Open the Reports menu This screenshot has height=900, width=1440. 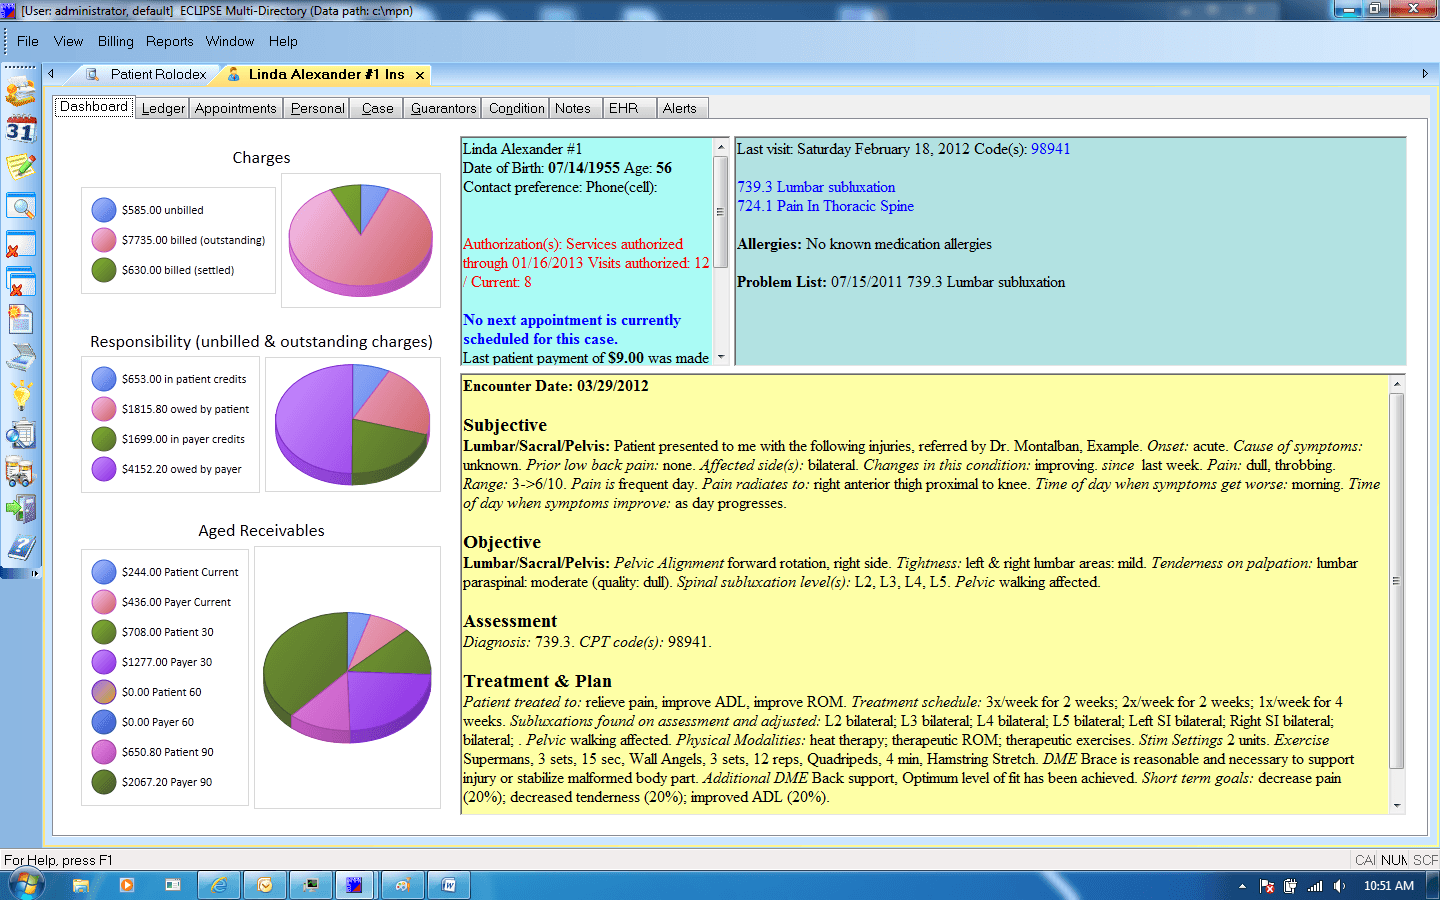click(x=169, y=41)
